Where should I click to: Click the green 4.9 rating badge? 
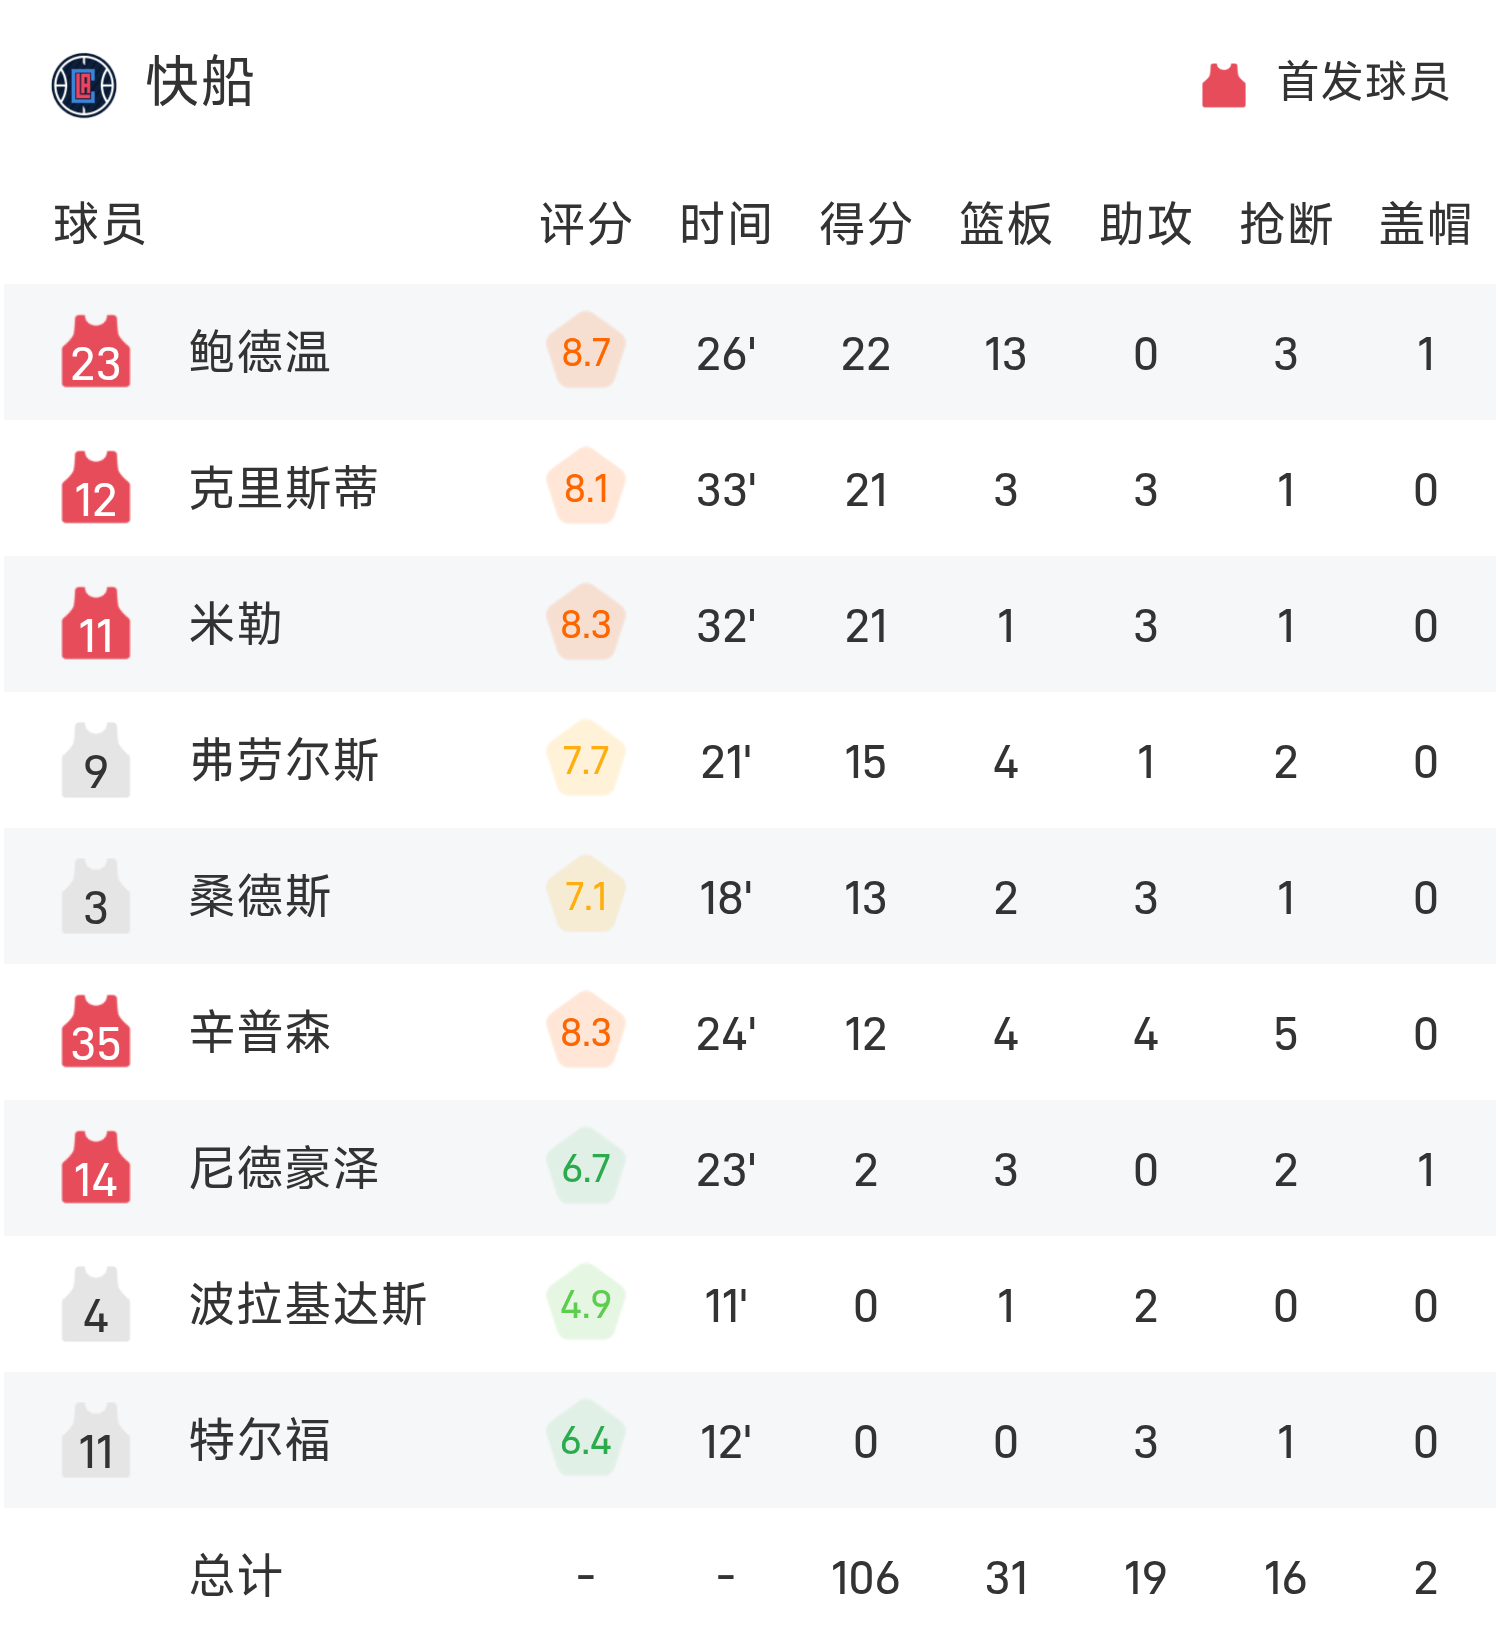(586, 1304)
